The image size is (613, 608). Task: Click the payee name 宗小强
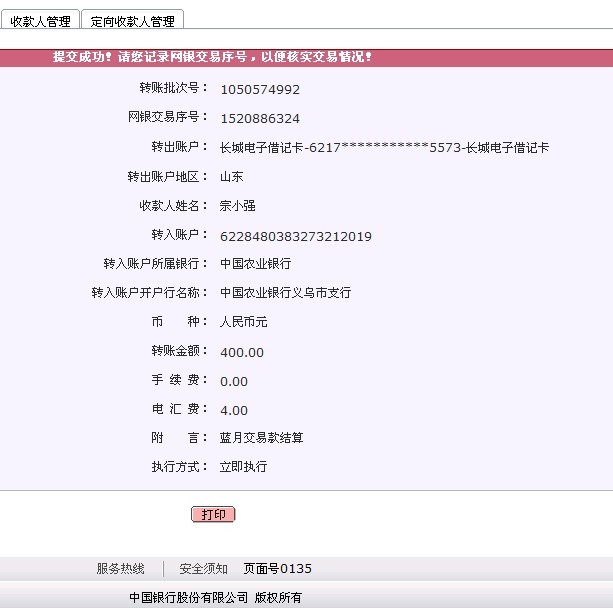(x=238, y=206)
